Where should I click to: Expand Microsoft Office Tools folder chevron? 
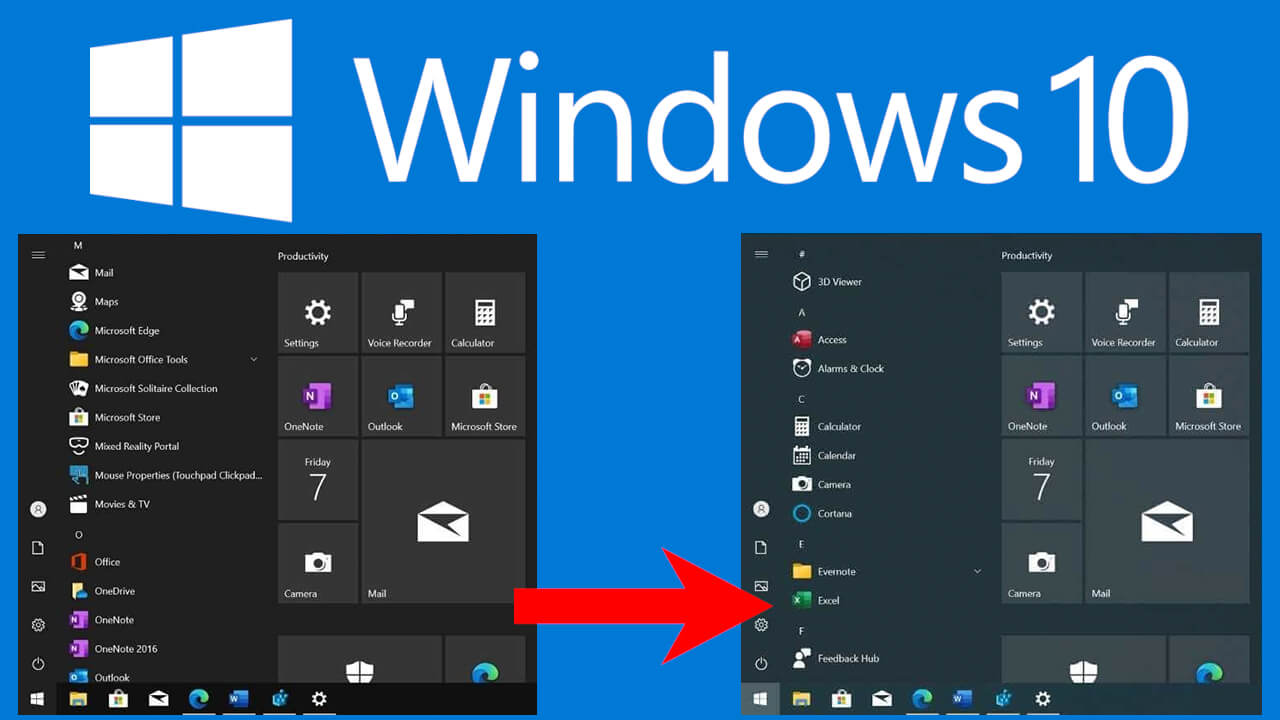point(254,360)
